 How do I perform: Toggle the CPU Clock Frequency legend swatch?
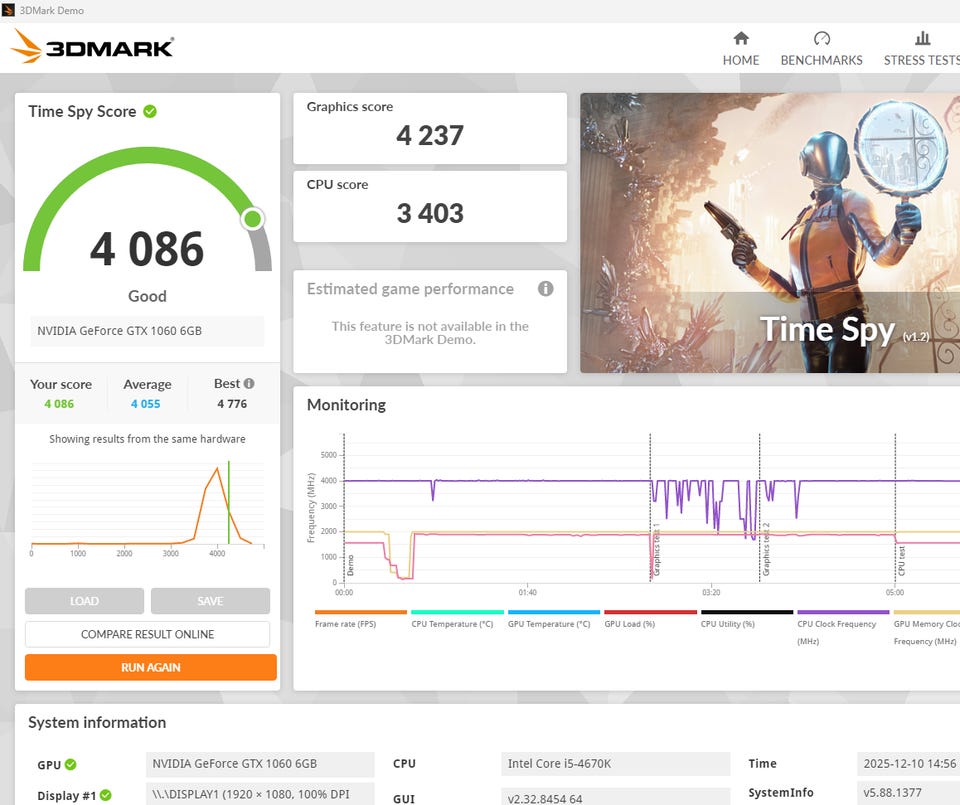[843, 612]
